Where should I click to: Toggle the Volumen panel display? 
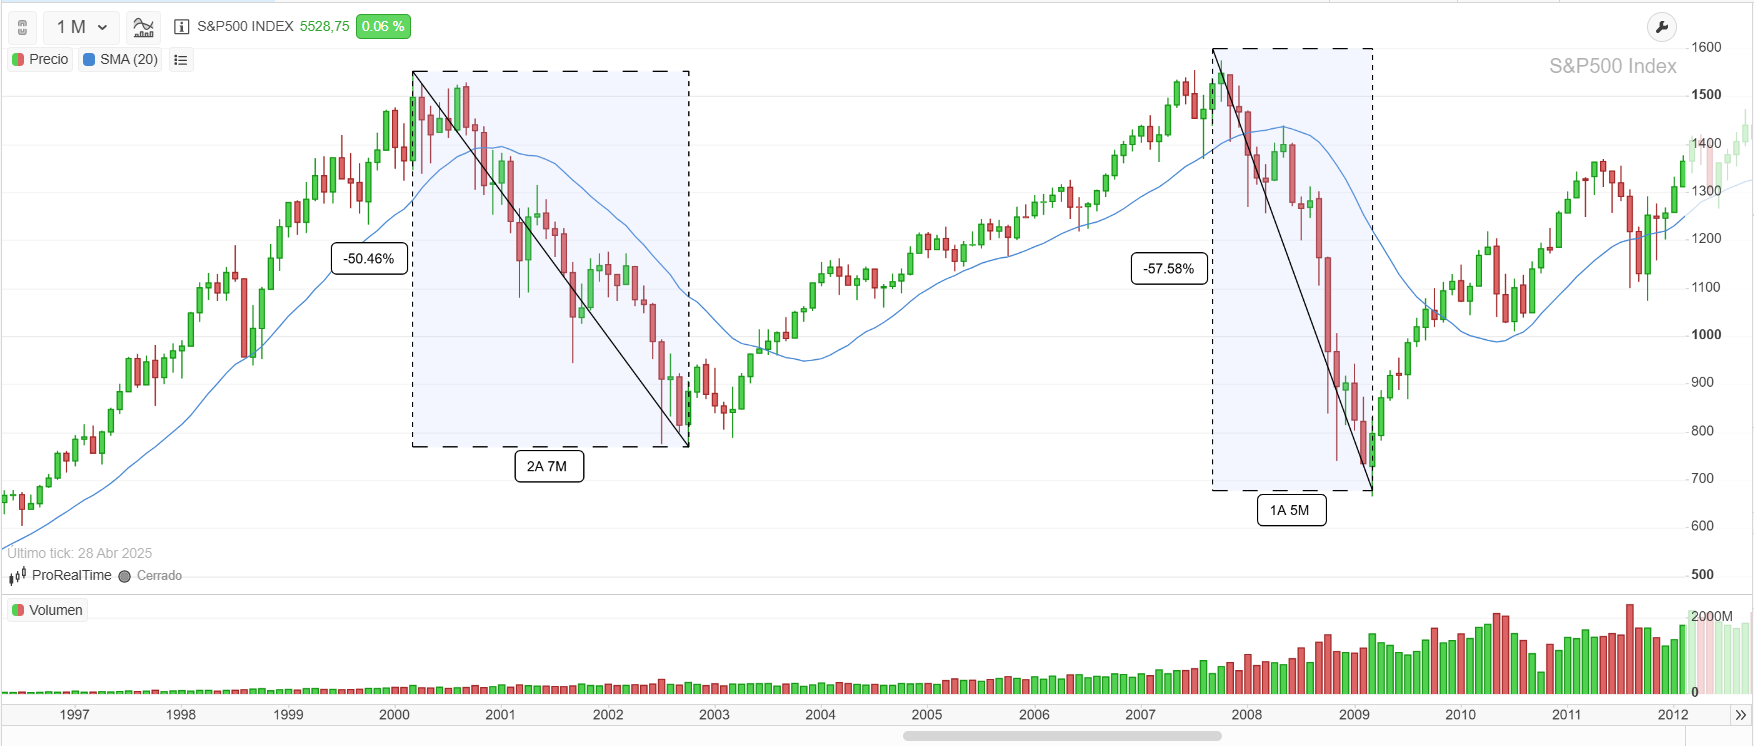pyautogui.click(x=47, y=609)
